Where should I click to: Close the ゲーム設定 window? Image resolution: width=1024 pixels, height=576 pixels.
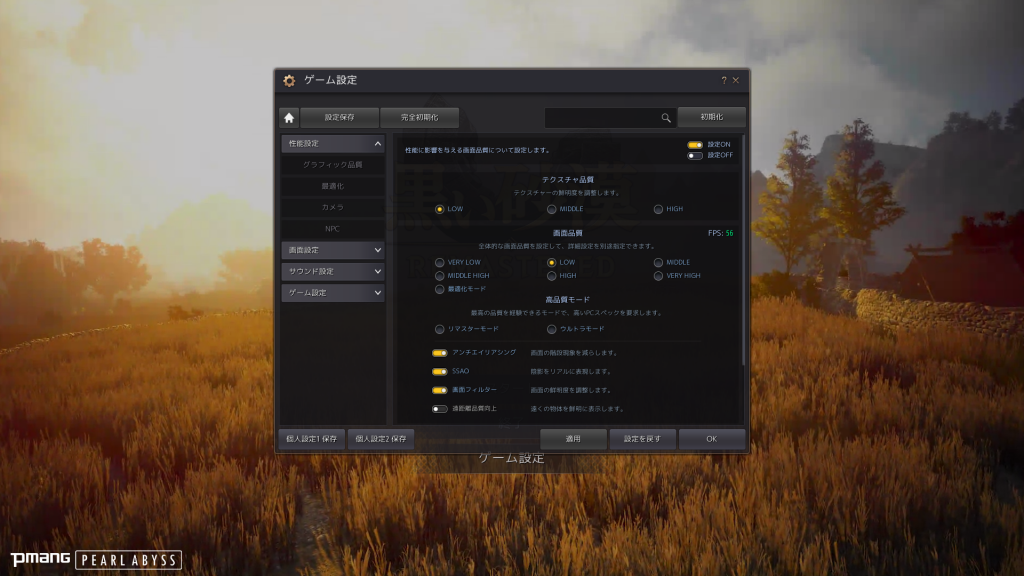(736, 80)
